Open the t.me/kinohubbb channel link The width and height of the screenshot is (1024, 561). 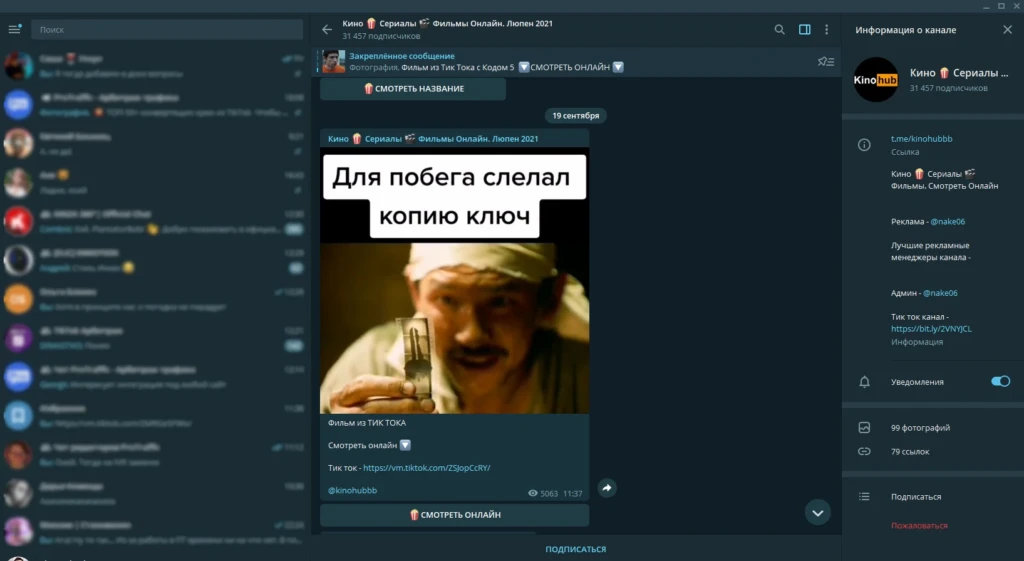[x=921, y=138]
